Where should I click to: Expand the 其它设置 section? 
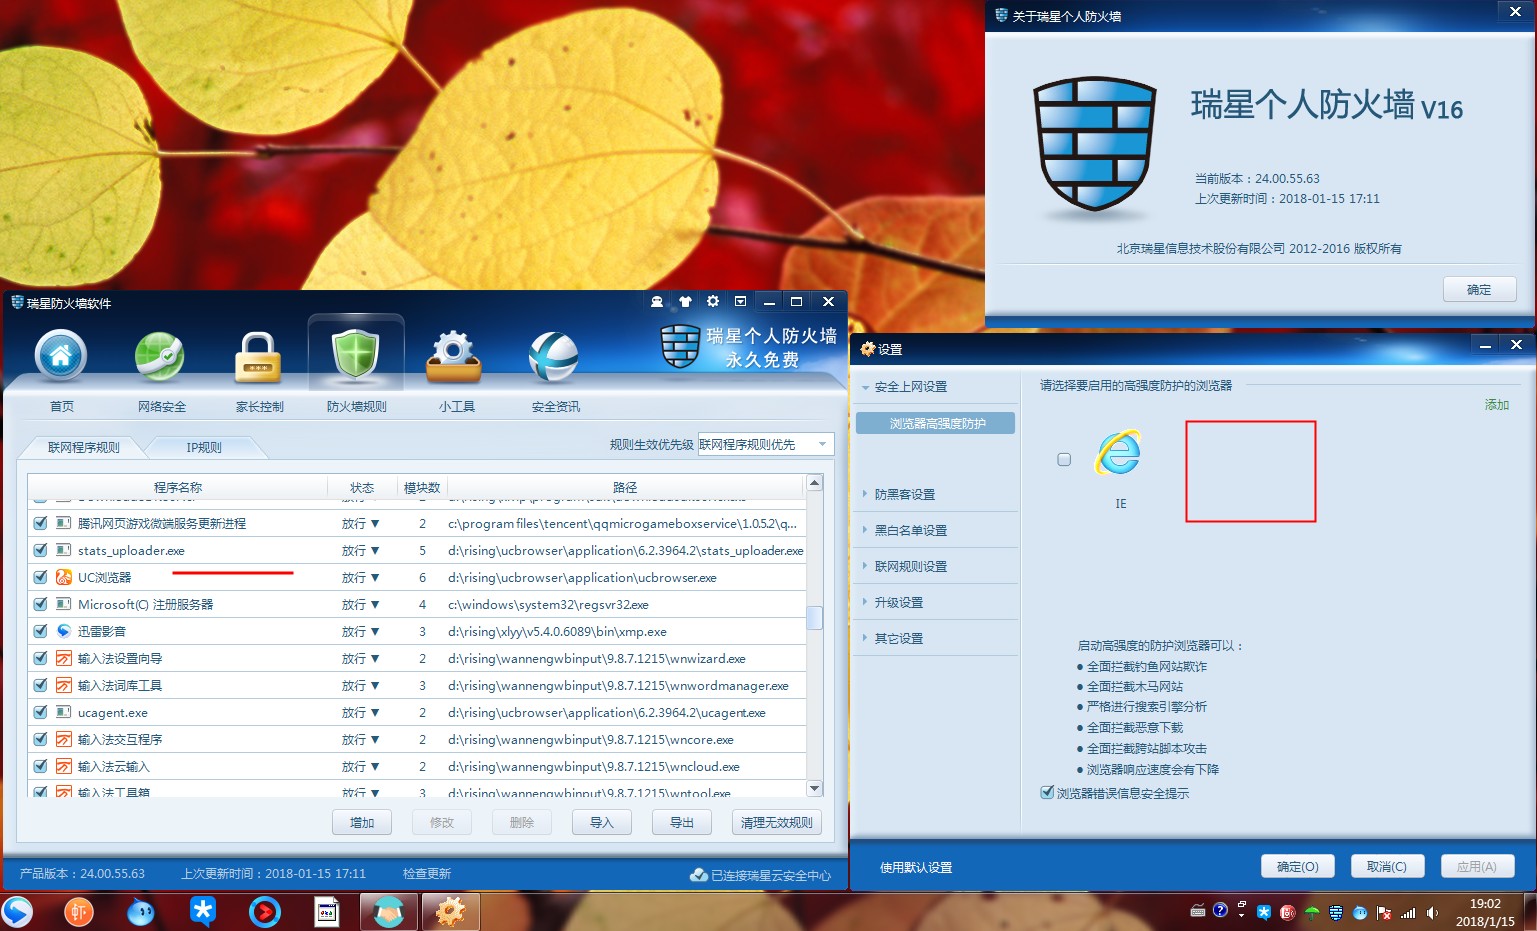tap(898, 638)
